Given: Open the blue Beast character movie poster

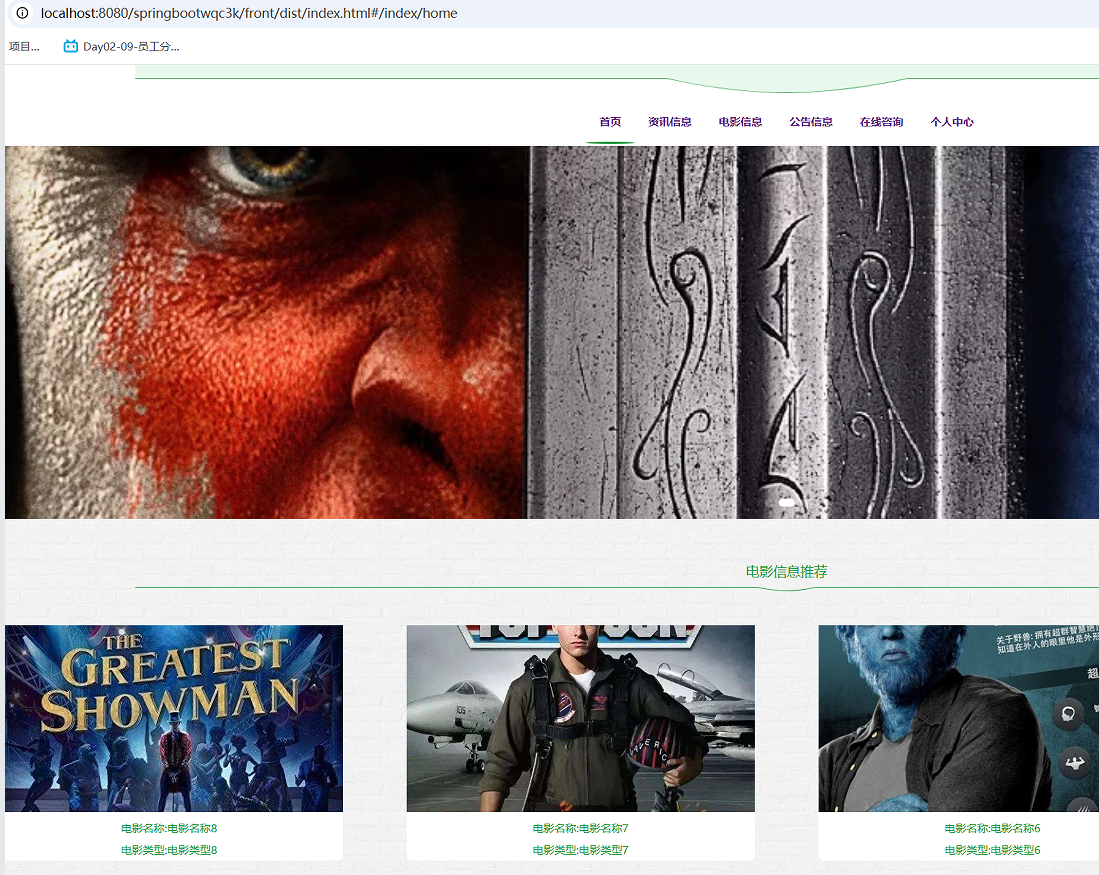Looking at the screenshot, I should click(959, 718).
